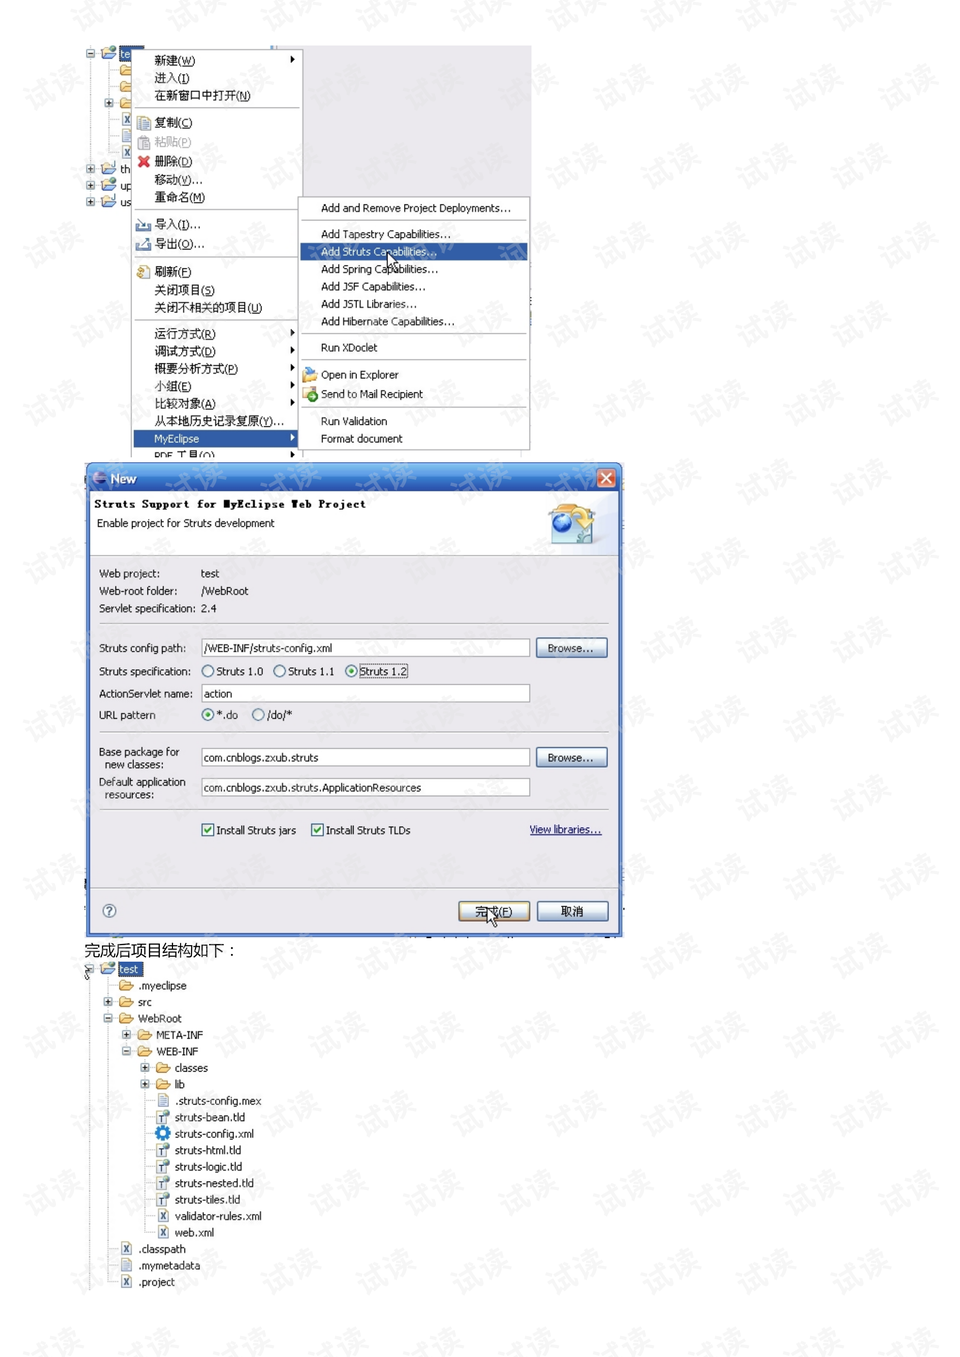Expand the classes folder node
This screenshot has width=960, height=1357.
[x=145, y=1068]
